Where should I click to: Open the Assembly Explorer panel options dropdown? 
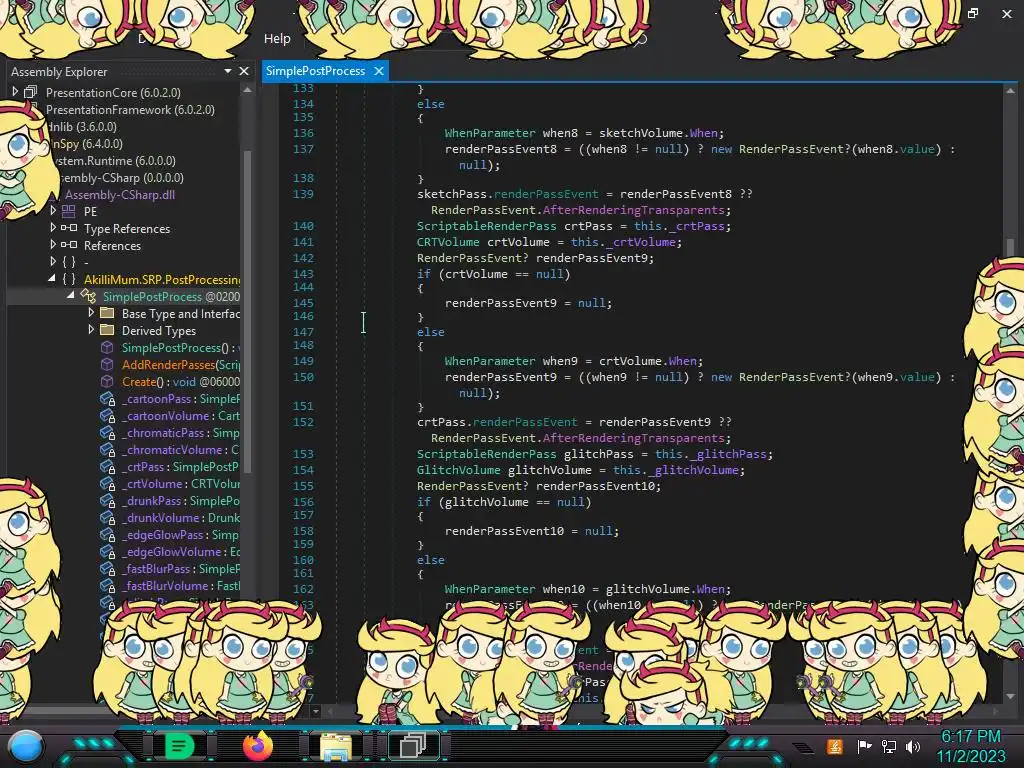pyautogui.click(x=228, y=71)
